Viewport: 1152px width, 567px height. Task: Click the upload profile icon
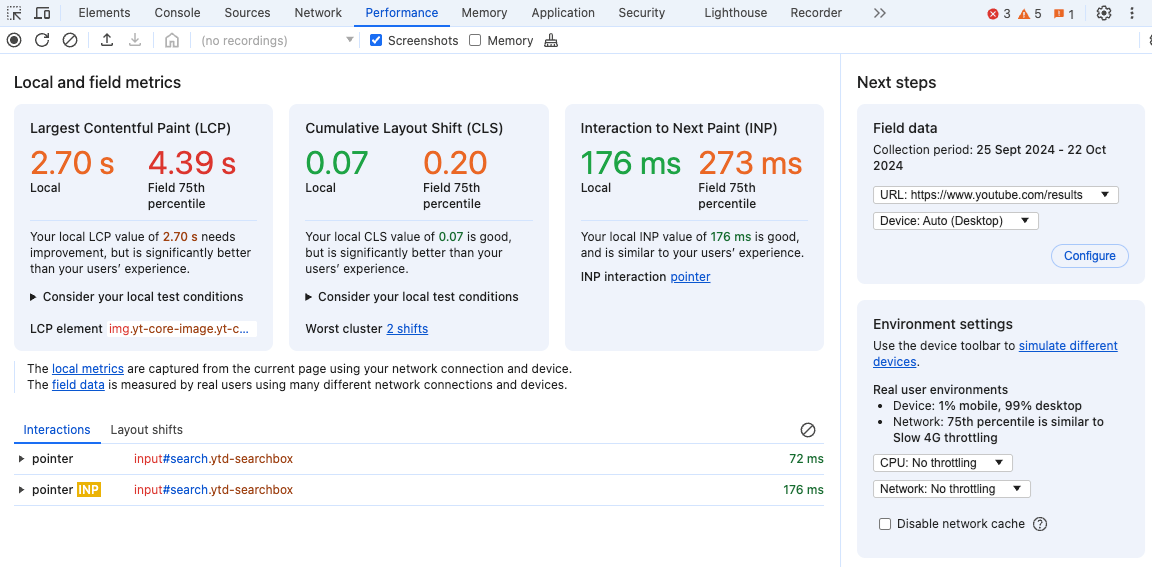coord(107,40)
